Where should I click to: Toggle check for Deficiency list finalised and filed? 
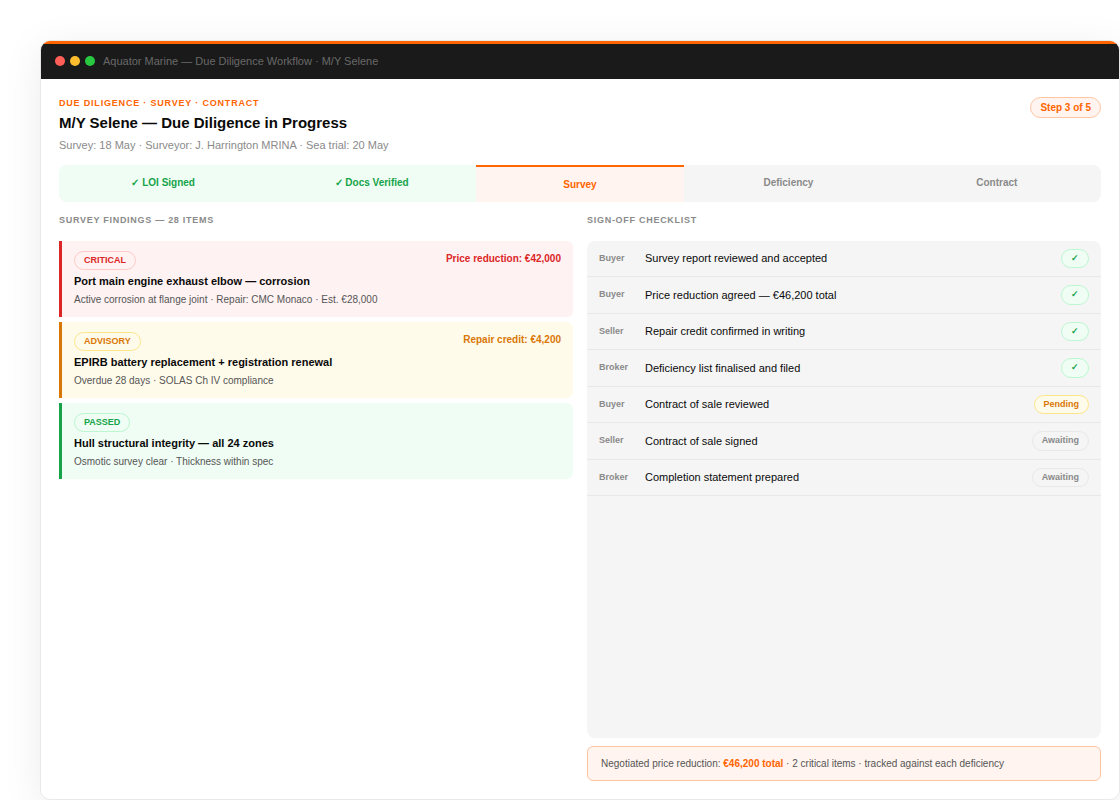pos(1074,368)
